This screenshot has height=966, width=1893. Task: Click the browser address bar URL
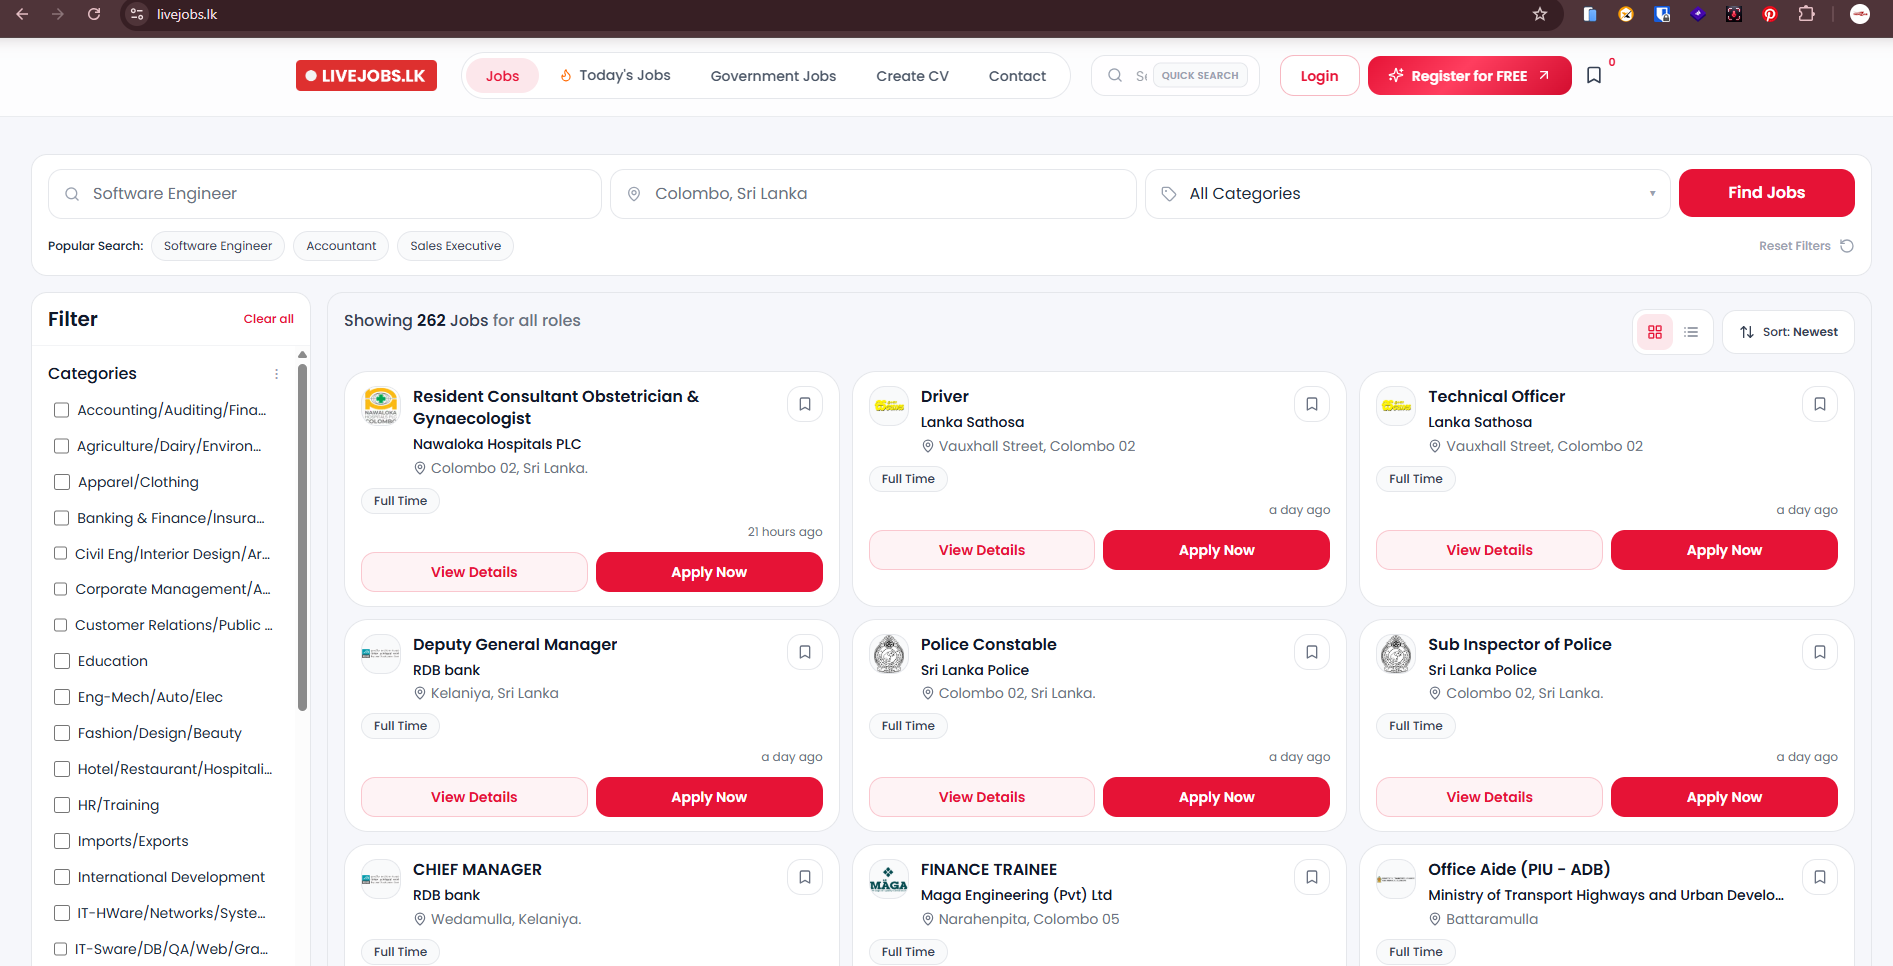pyautogui.click(x=187, y=14)
